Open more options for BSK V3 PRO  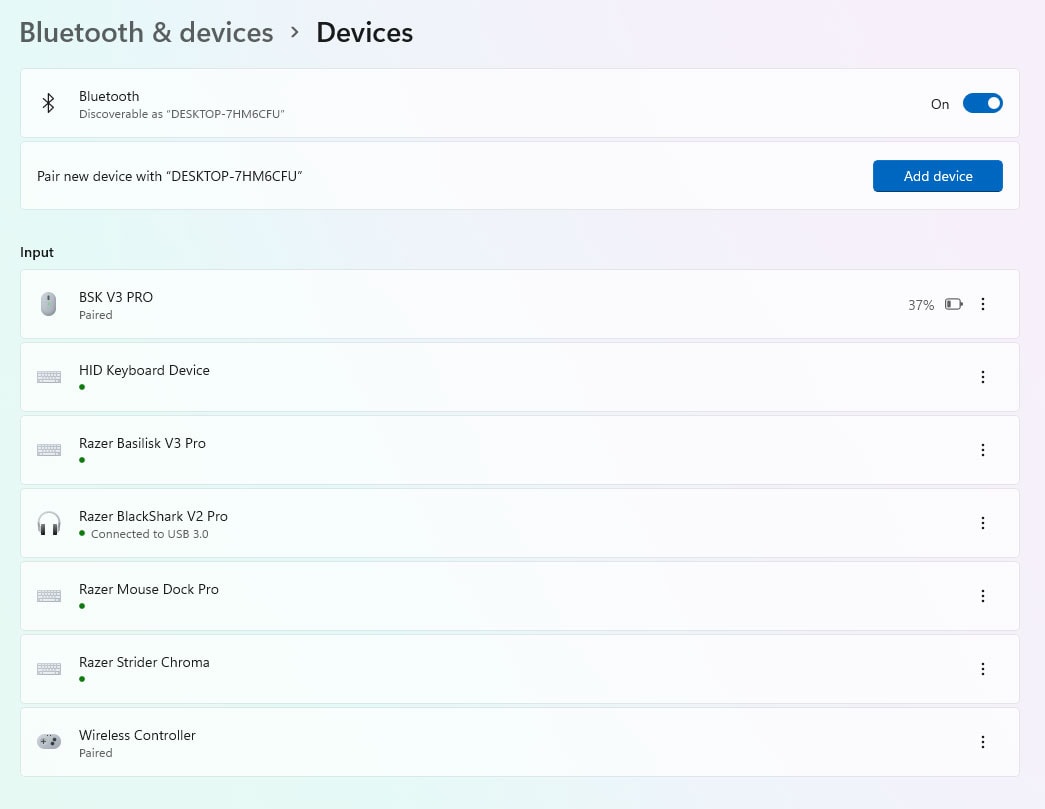tap(982, 304)
